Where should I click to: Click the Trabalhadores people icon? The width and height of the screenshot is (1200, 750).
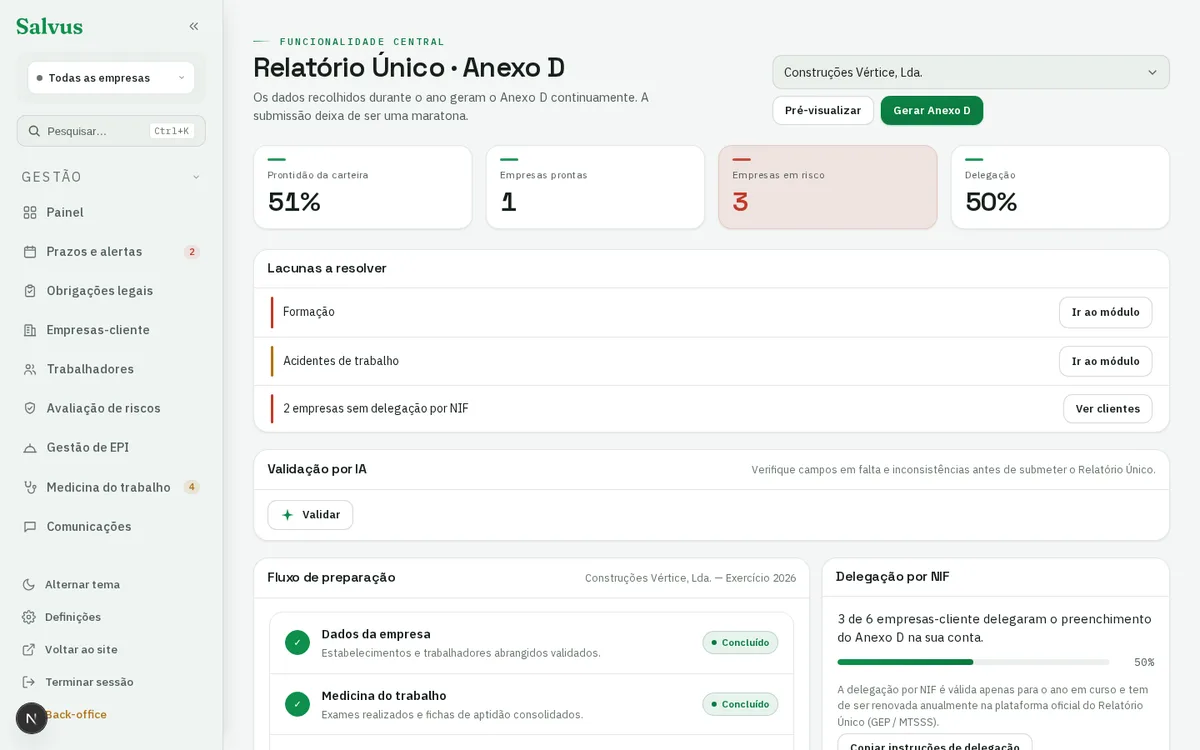(x=30, y=369)
